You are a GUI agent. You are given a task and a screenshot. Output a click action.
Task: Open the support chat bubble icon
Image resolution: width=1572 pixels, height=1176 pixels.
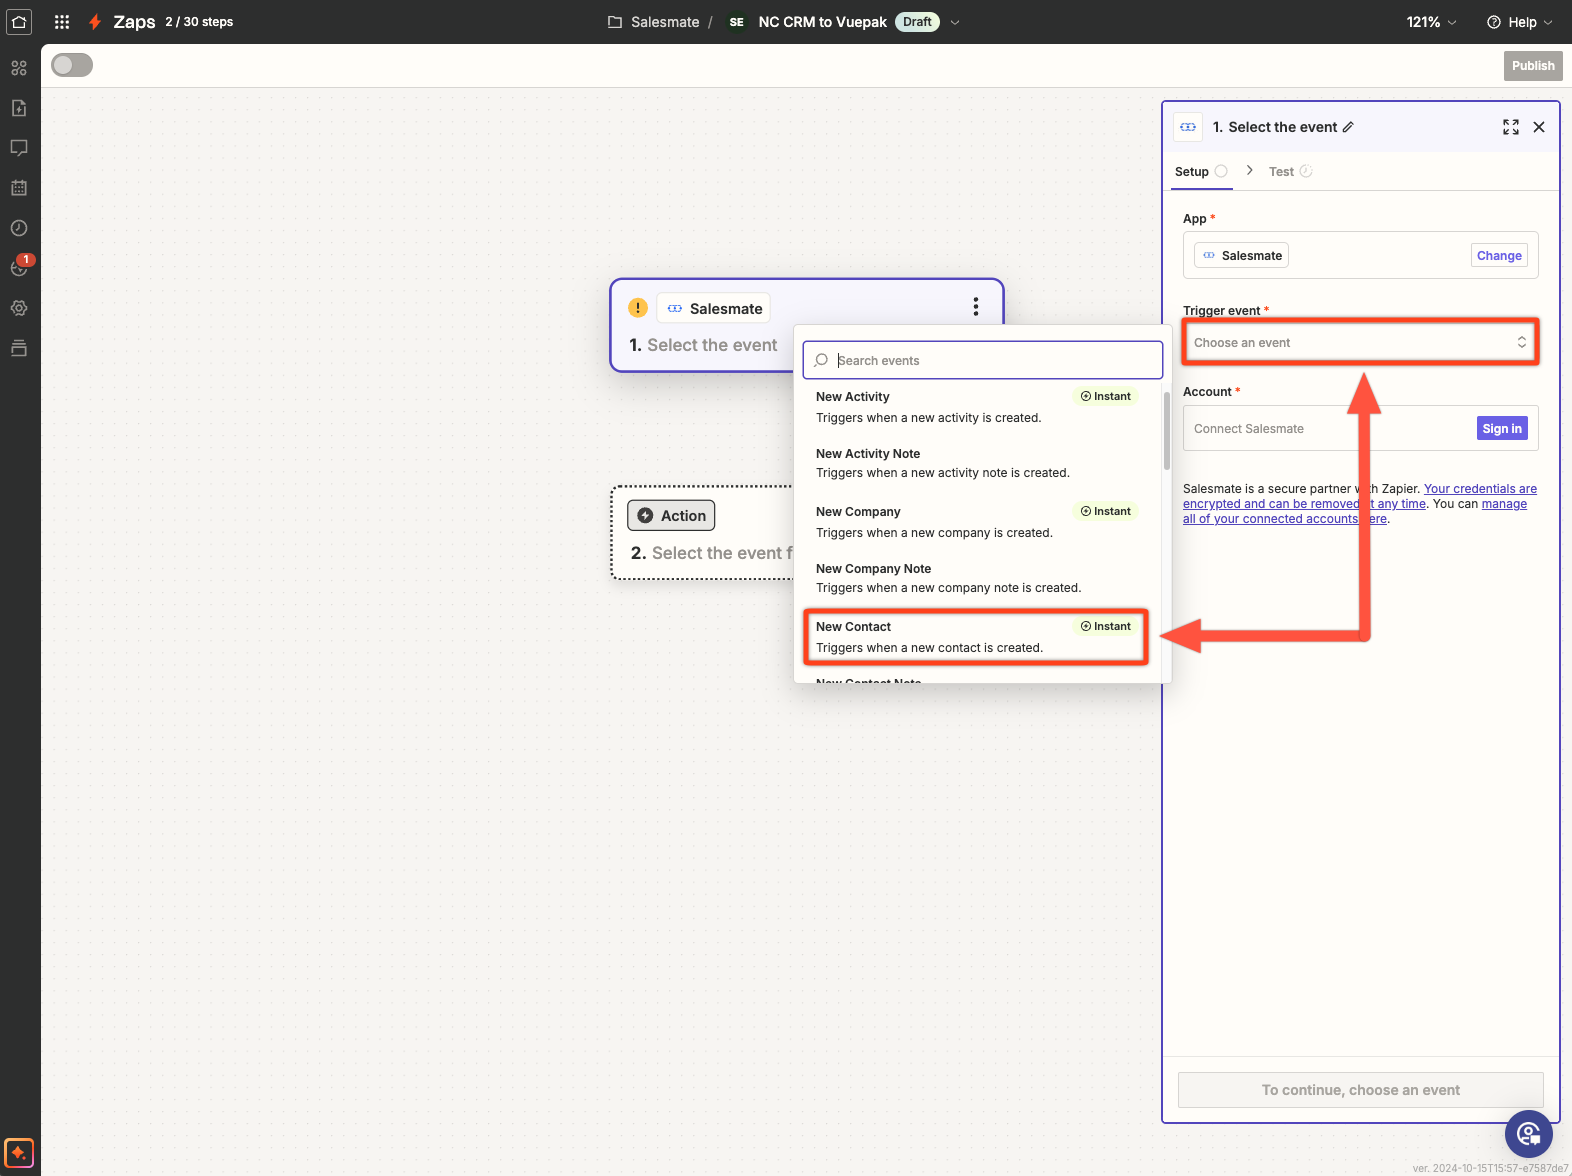(1528, 1133)
